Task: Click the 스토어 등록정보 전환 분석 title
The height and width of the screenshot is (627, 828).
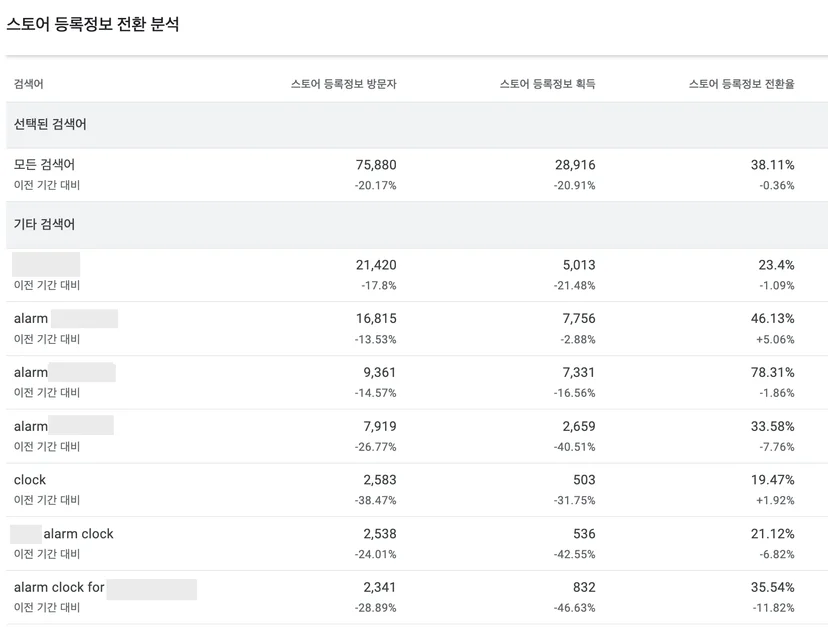Action: 93,24
